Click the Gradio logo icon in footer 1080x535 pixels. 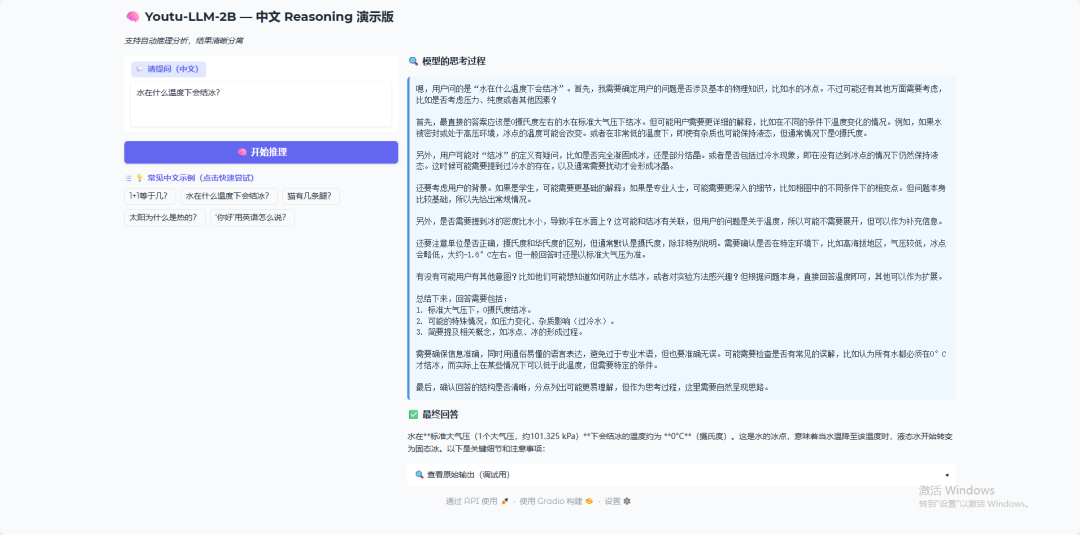click(589, 501)
